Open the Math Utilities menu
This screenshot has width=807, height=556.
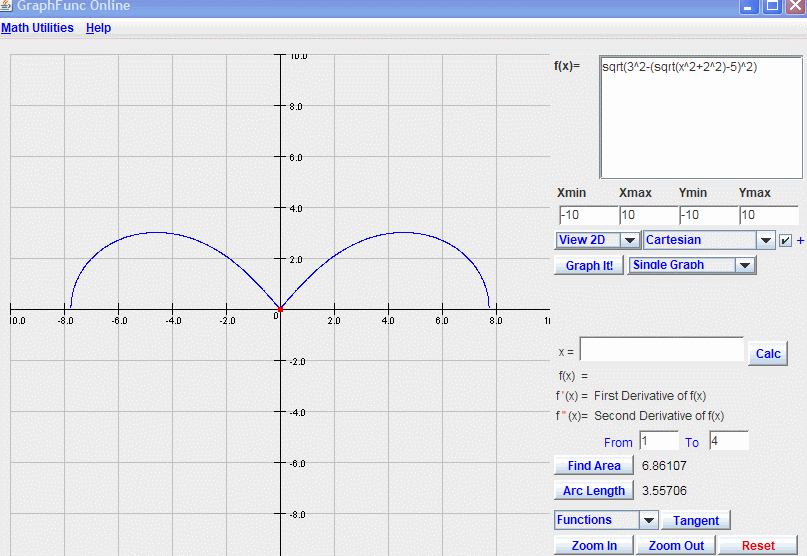point(37,28)
